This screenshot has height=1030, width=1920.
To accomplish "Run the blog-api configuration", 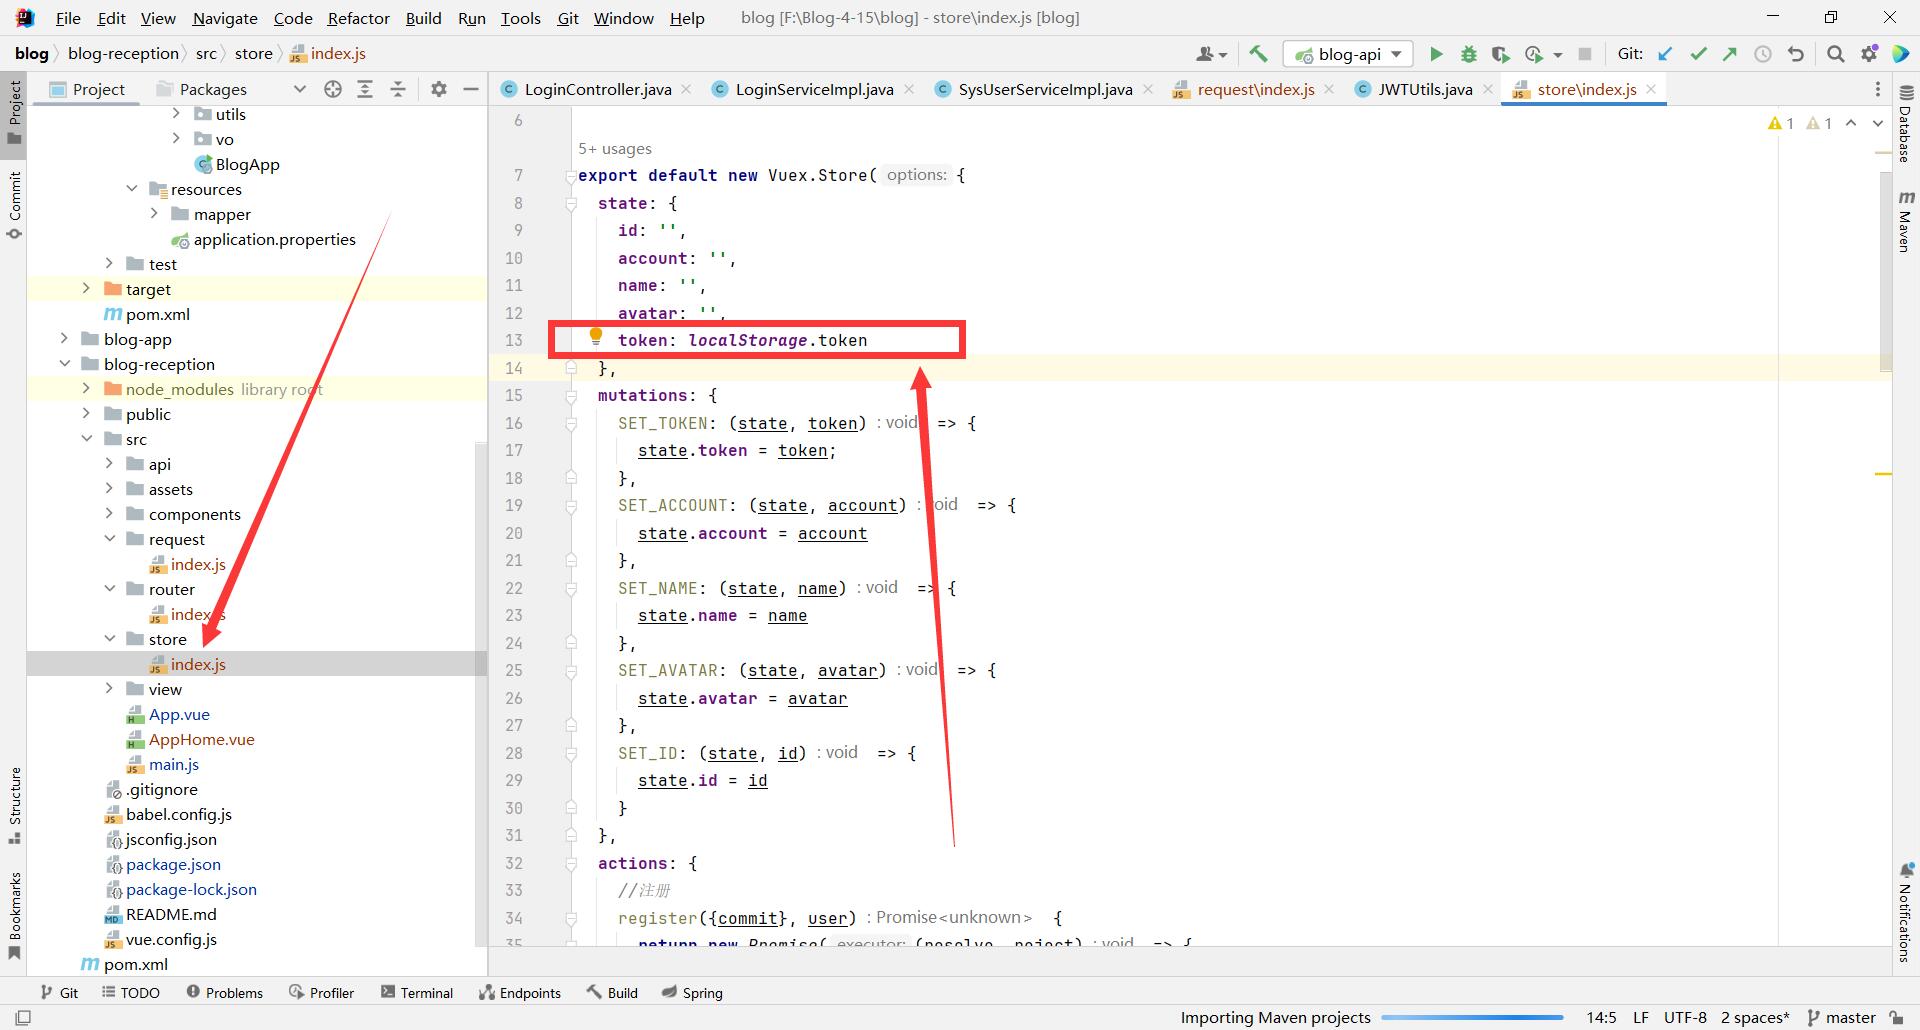I will 1436,54.
